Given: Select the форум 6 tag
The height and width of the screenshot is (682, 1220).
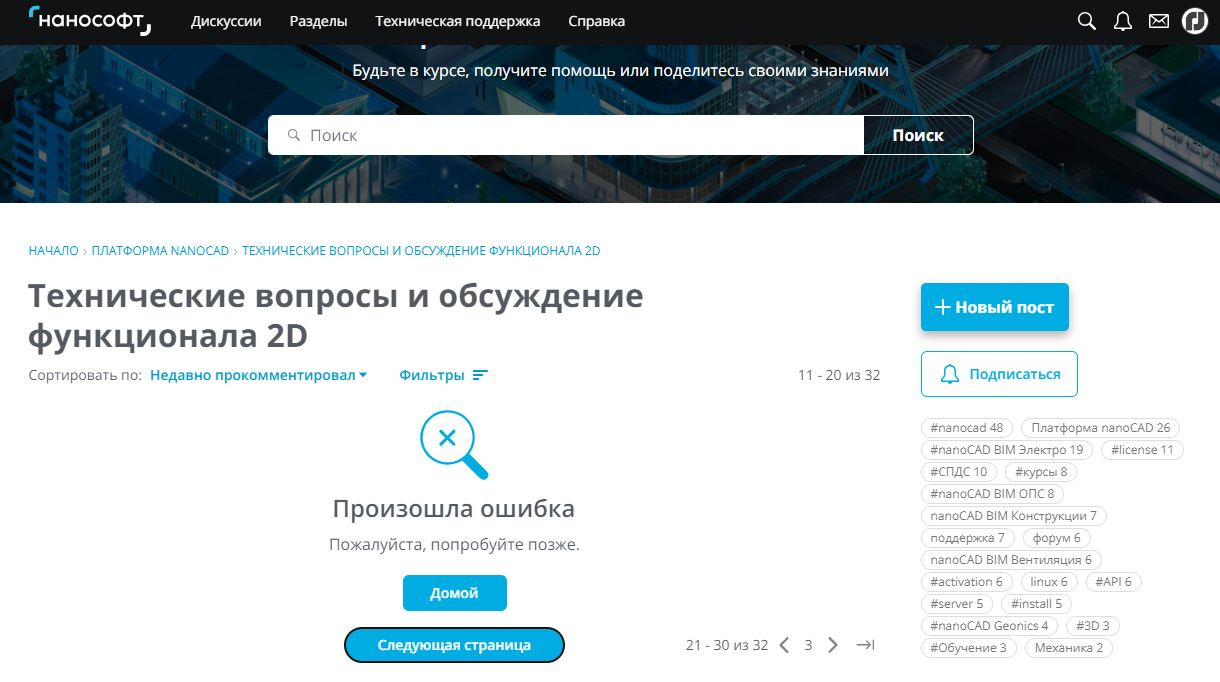Looking at the screenshot, I should 1057,538.
